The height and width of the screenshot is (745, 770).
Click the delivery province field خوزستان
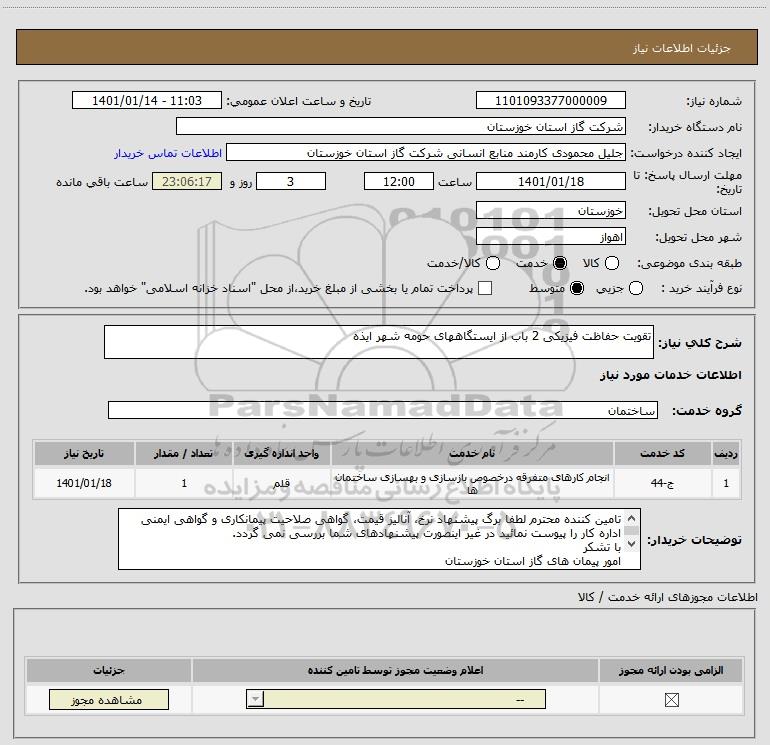click(550, 211)
